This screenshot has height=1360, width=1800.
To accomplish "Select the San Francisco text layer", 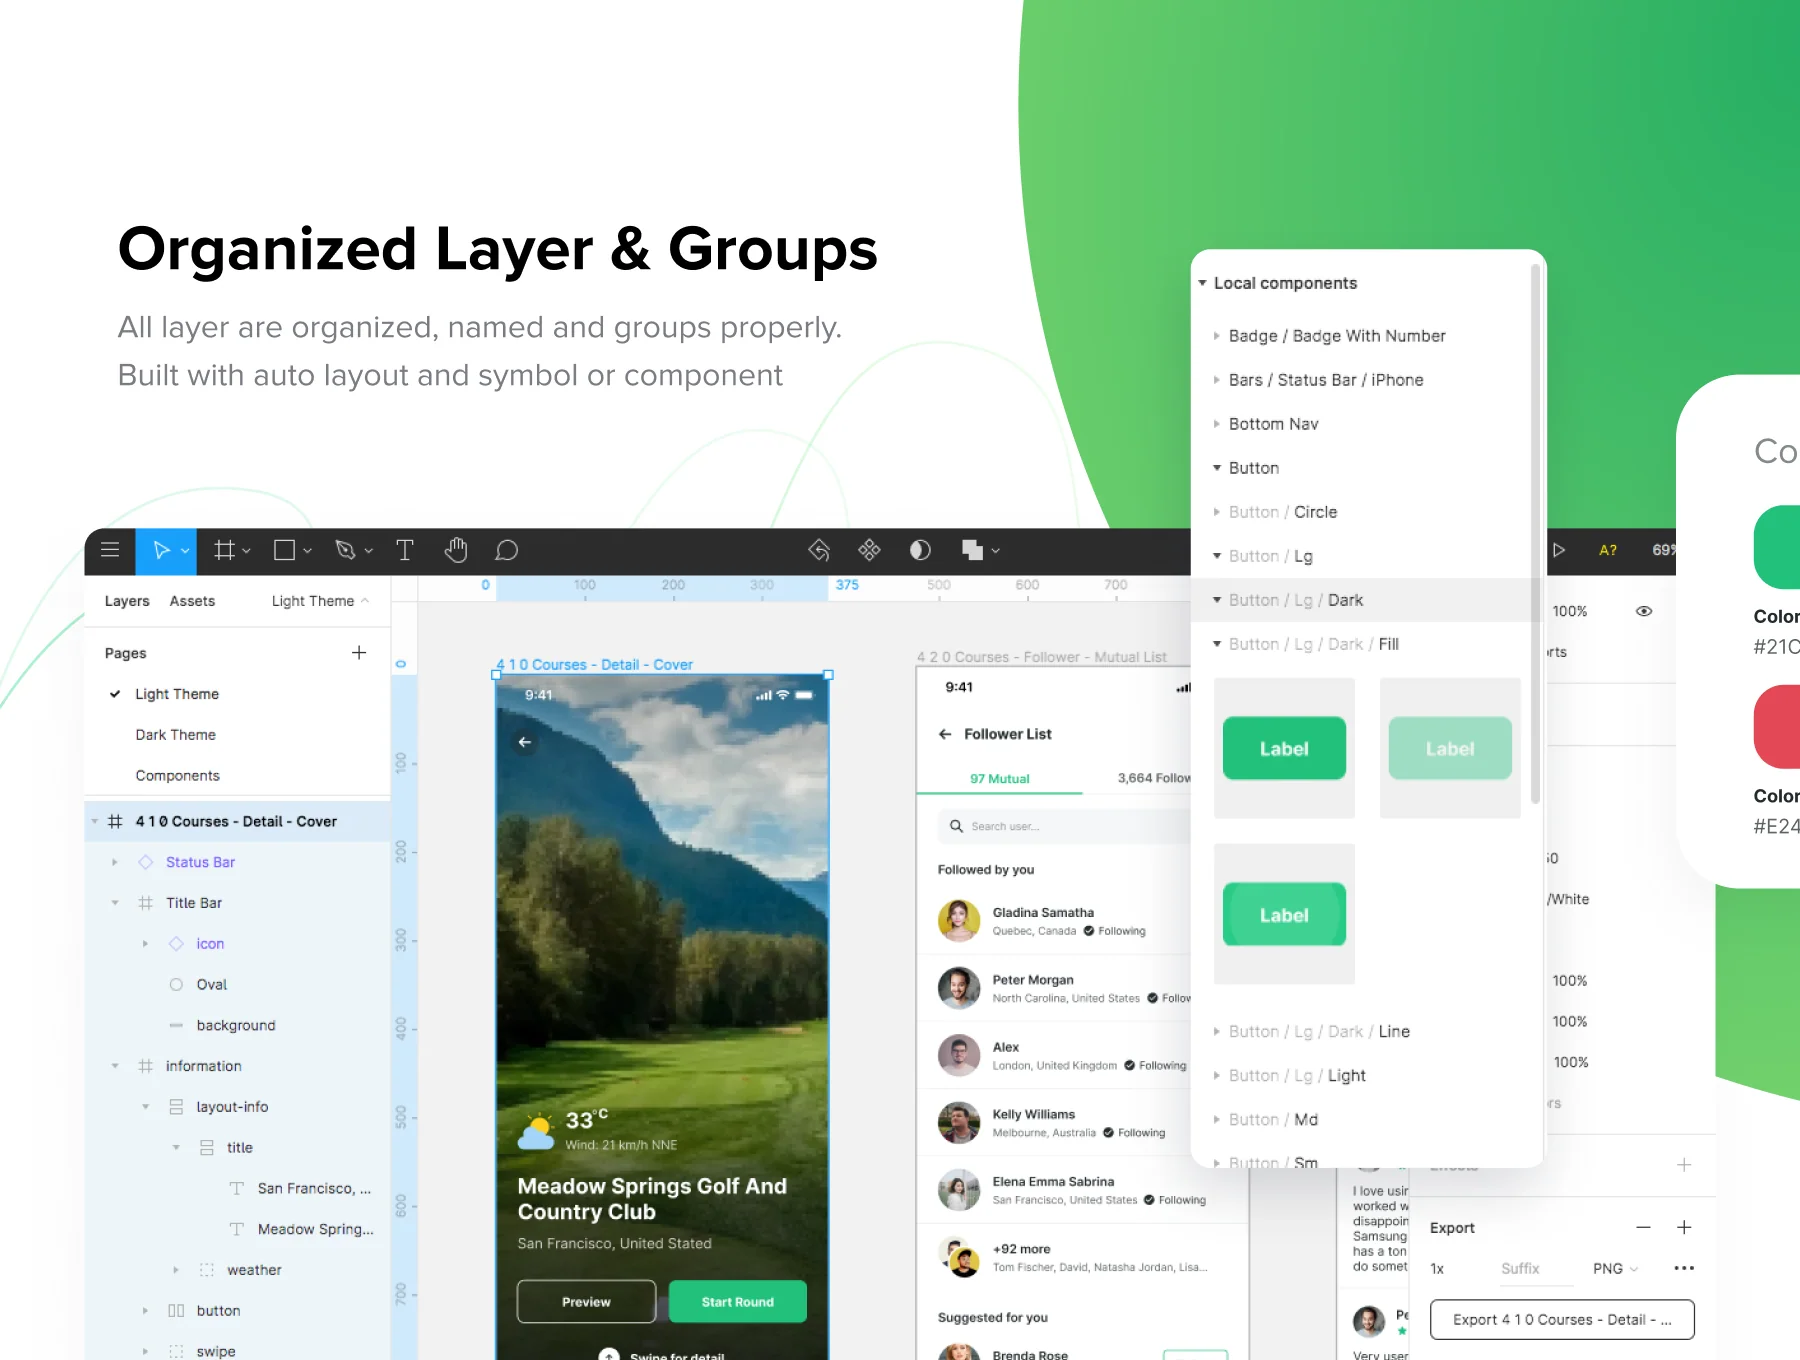I will (237, 1189).
